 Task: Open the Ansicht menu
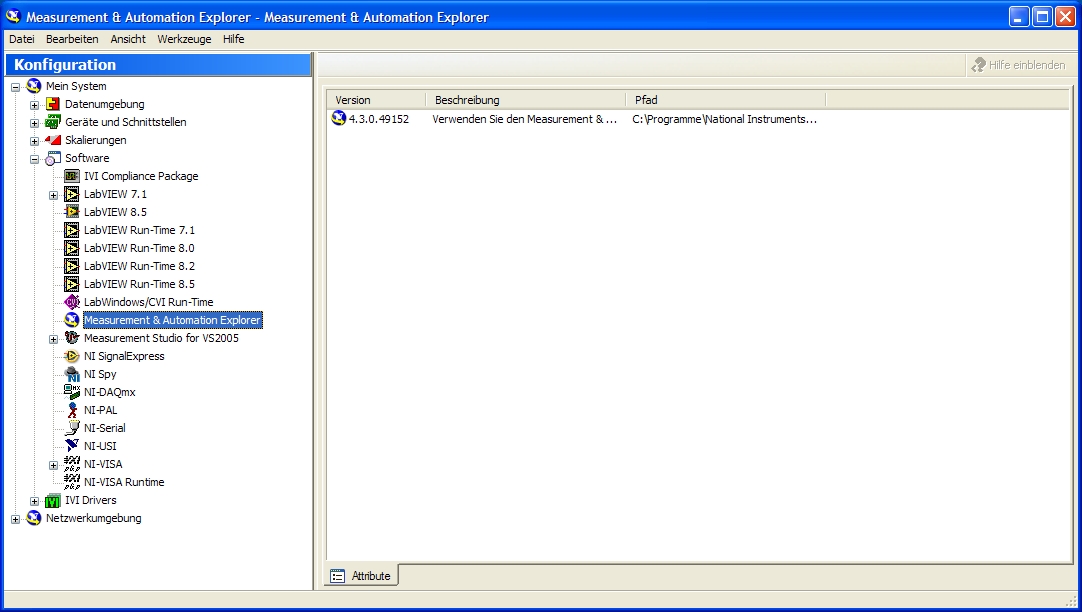(x=128, y=39)
